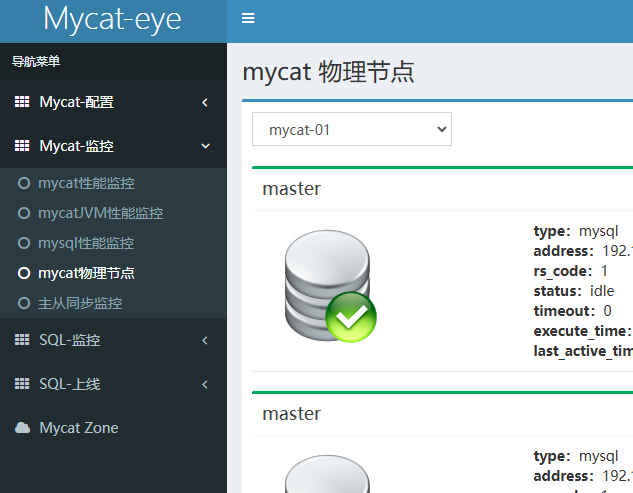
Task: Click the 导航菜单 header text
Action: 36,61
